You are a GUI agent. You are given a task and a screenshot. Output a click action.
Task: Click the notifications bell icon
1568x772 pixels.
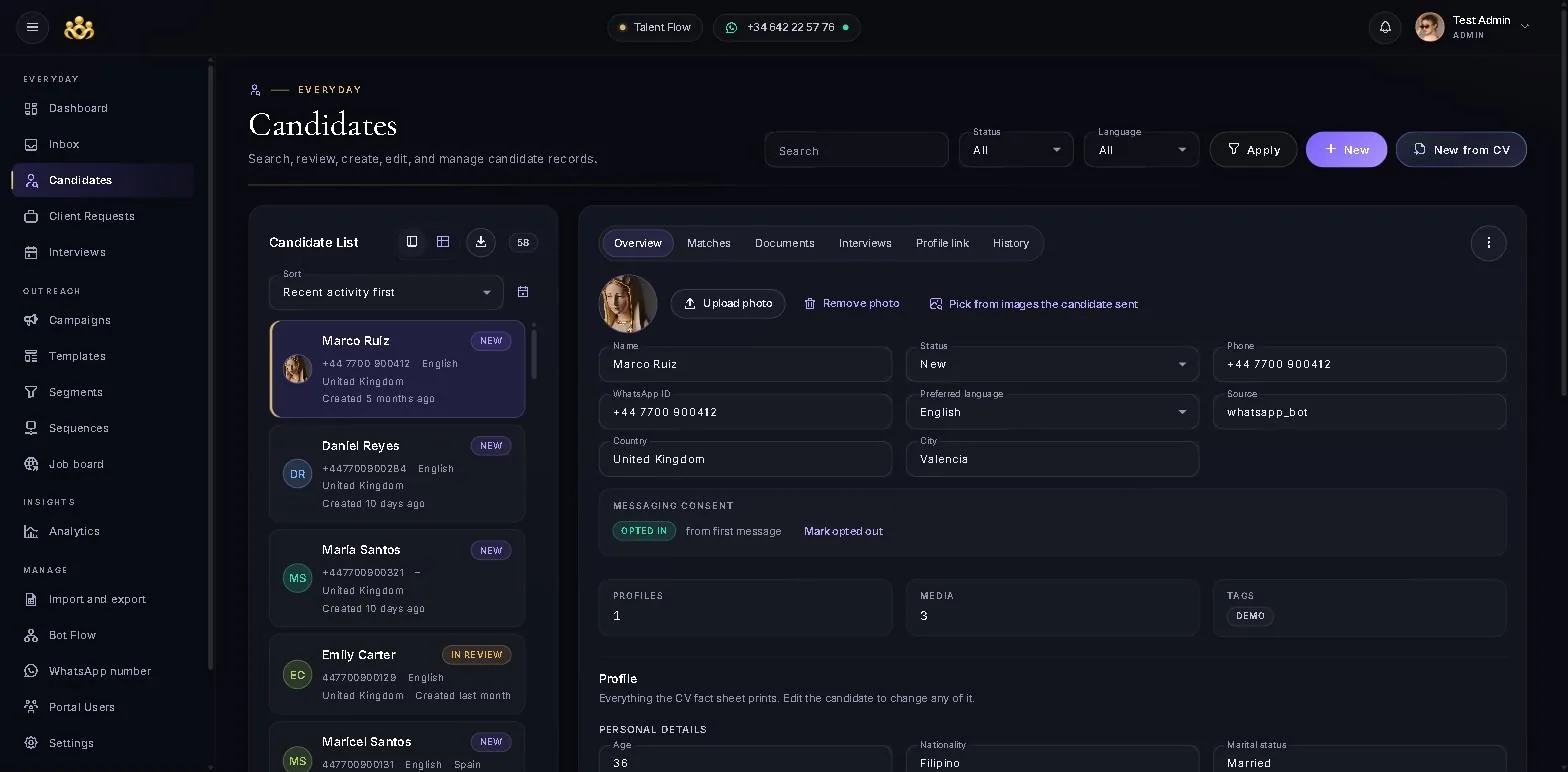coord(1385,27)
